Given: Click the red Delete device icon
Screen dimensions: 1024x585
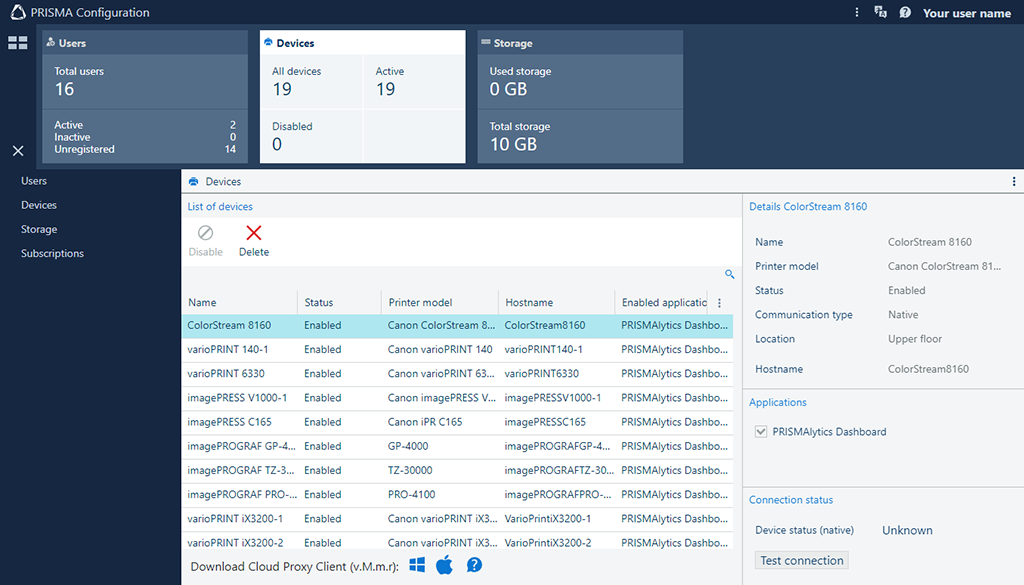Looking at the screenshot, I should coord(254,234).
